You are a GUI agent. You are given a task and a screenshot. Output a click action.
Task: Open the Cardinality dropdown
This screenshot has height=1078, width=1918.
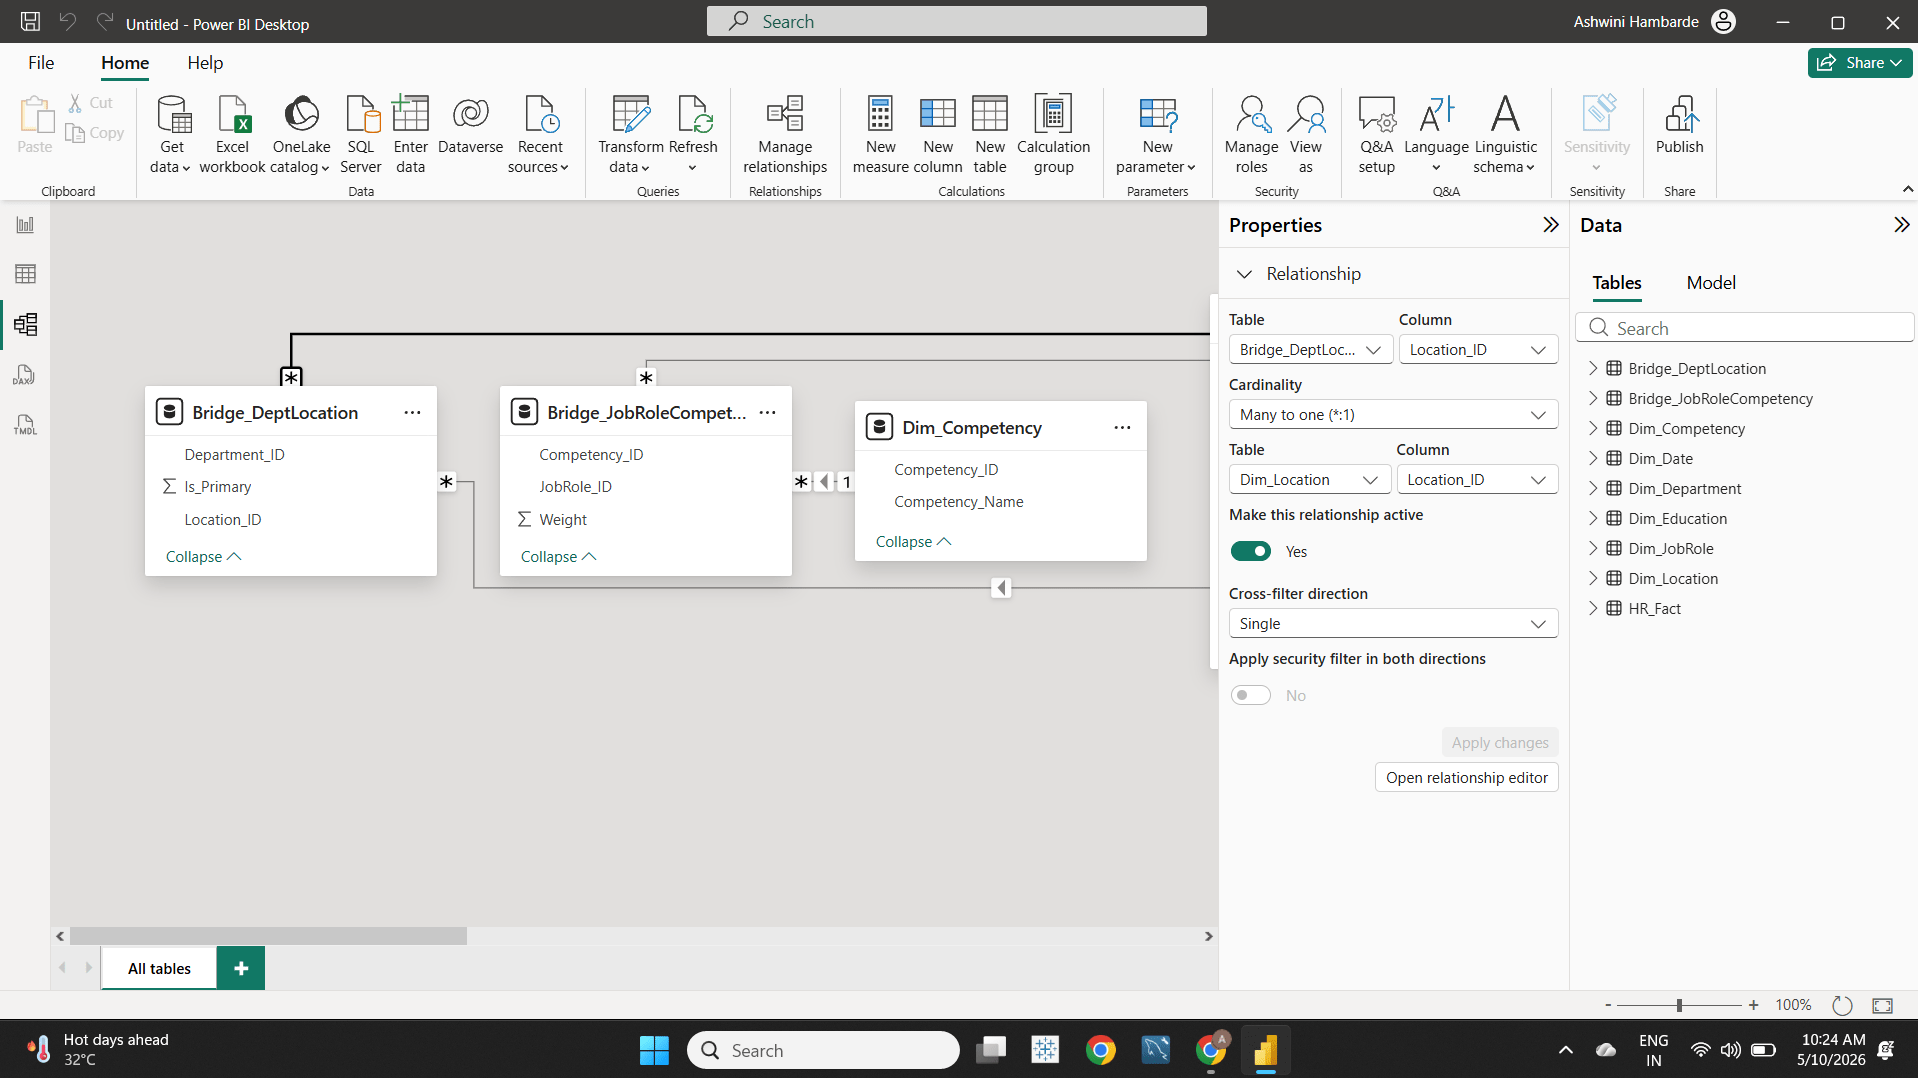(1393, 415)
